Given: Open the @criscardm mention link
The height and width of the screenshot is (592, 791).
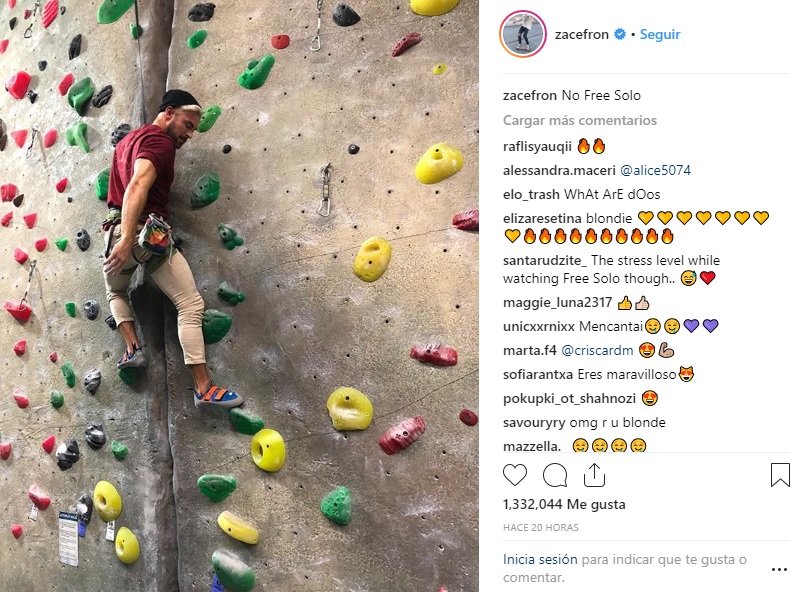Looking at the screenshot, I should click(597, 350).
